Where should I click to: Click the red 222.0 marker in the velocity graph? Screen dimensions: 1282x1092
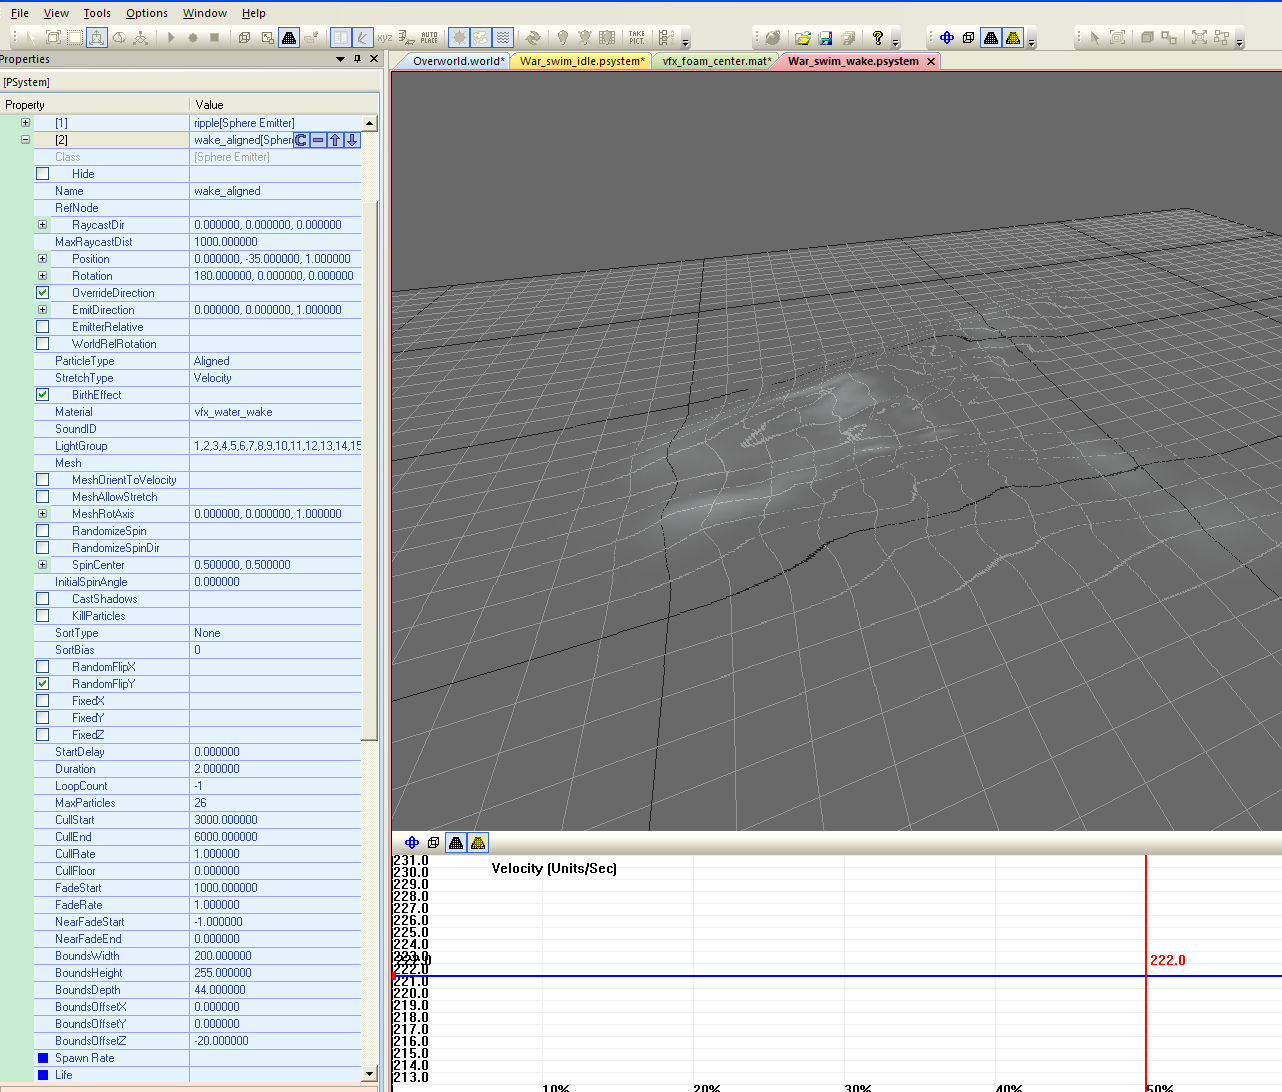tap(1167, 960)
